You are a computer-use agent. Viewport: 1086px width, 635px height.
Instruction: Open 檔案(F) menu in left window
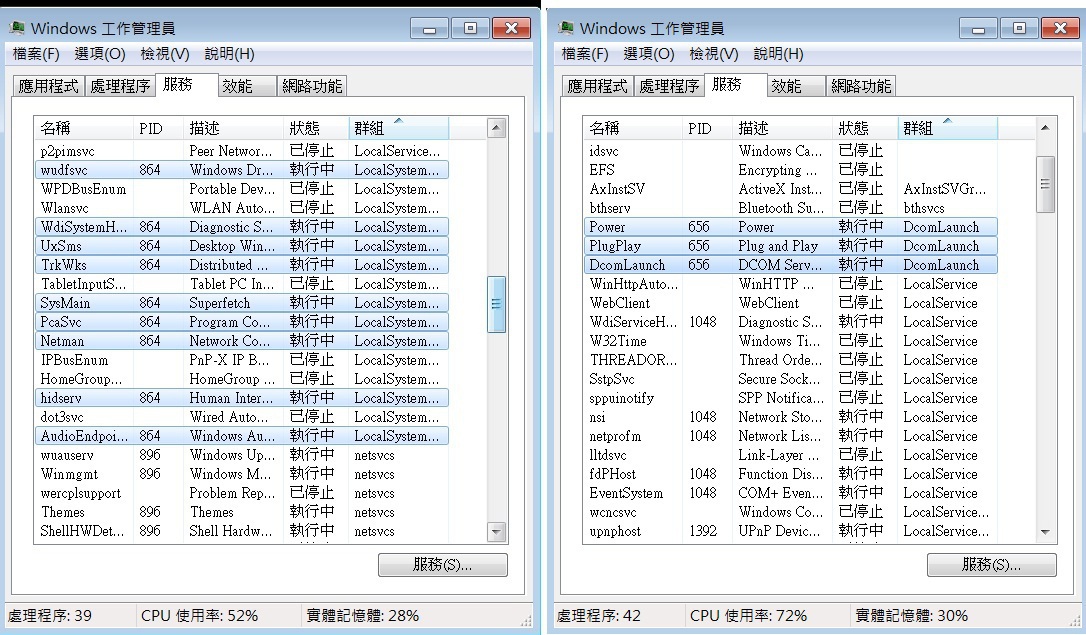click(x=36, y=53)
